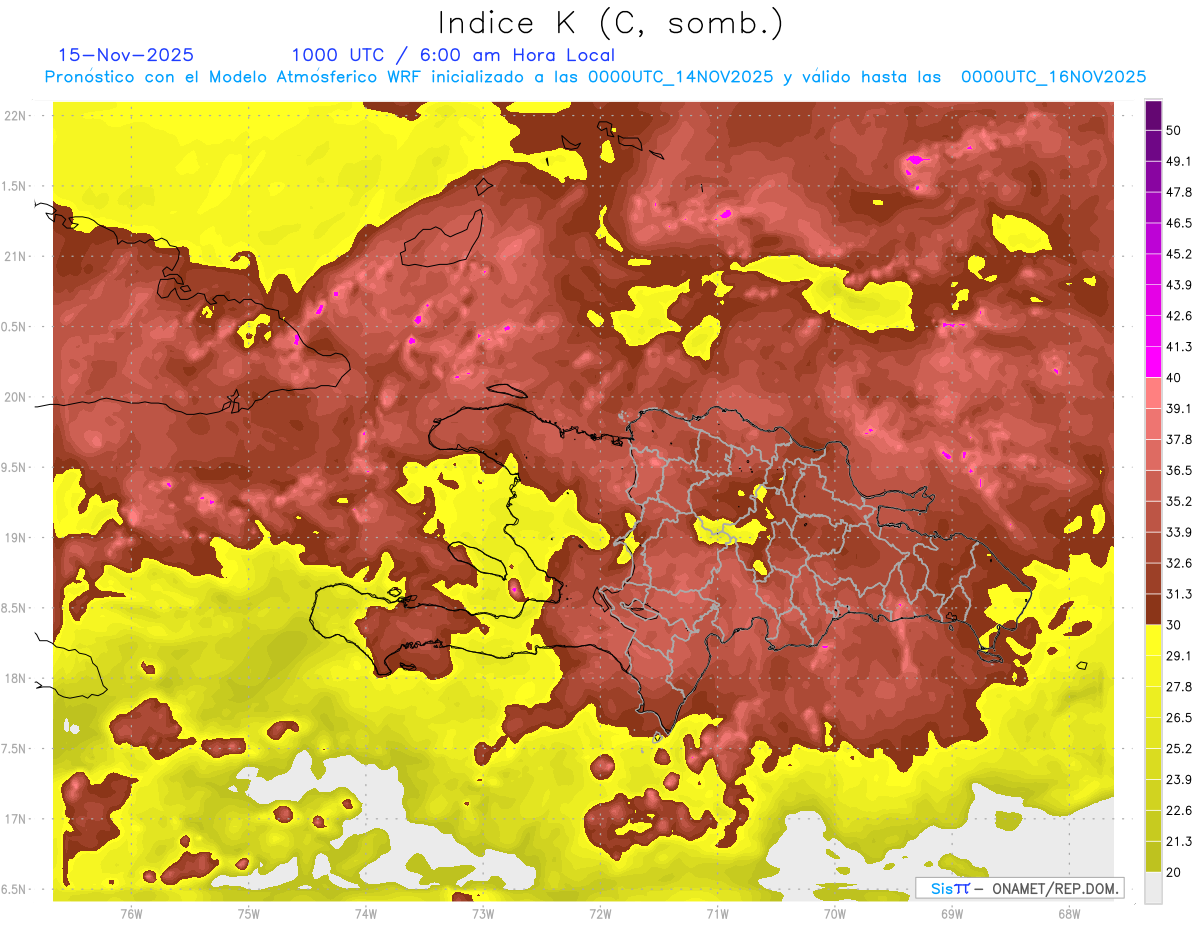Click the "72W" longitude label
This screenshot has width=1200, height=927.
(600, 913)
